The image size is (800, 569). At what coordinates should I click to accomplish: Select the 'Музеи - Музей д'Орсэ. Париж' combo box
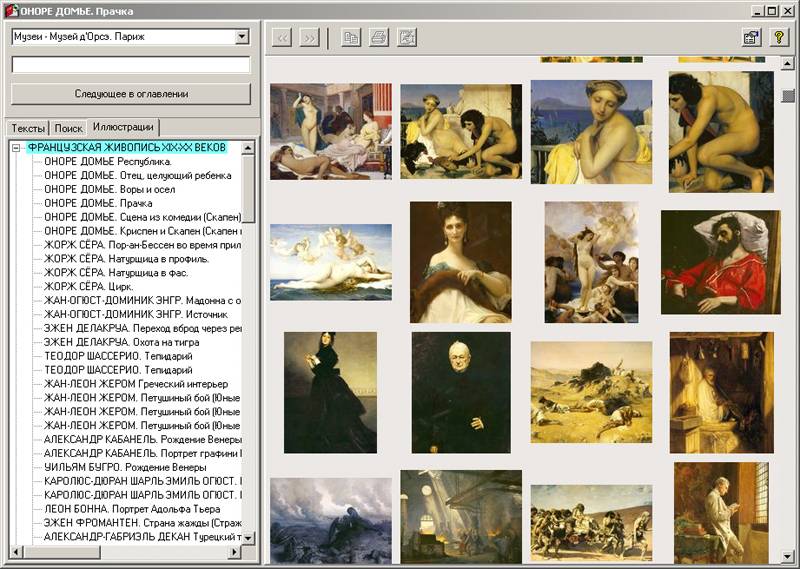click(131, 36)
